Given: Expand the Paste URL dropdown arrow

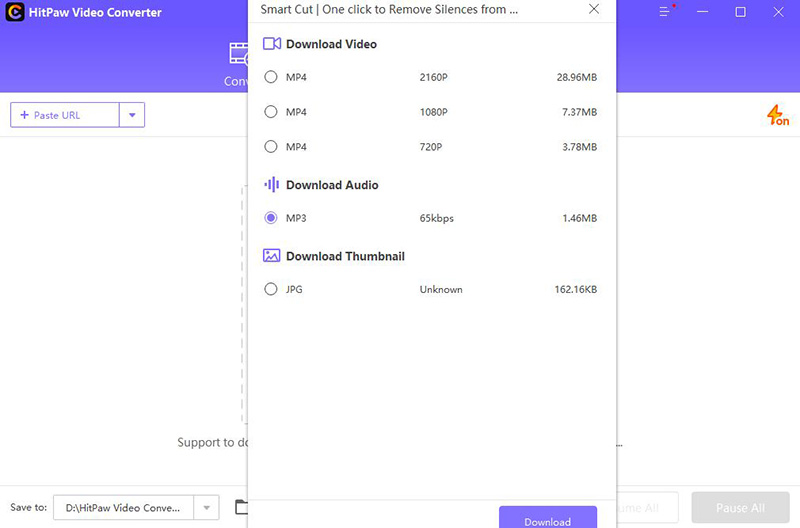Looking at the screenshot, I should 132,115.
